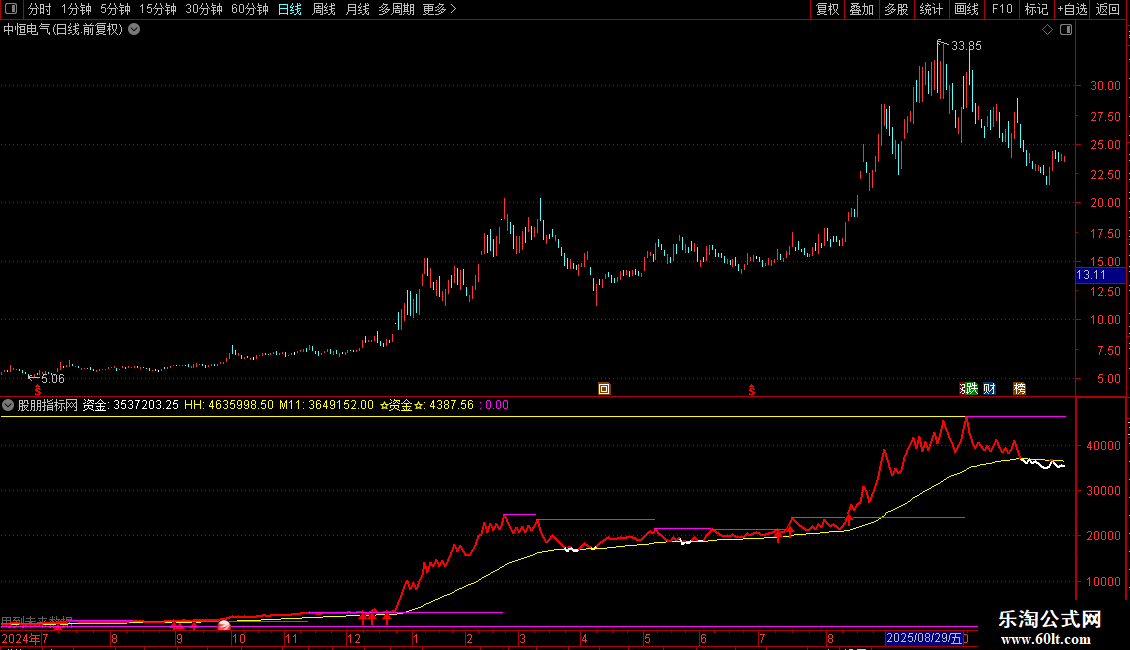The width and height of the screenshot is (1130, 650).
Task: Click the 中恒电气(日线.前复权) chart title
Action: (x=63, y=30)
